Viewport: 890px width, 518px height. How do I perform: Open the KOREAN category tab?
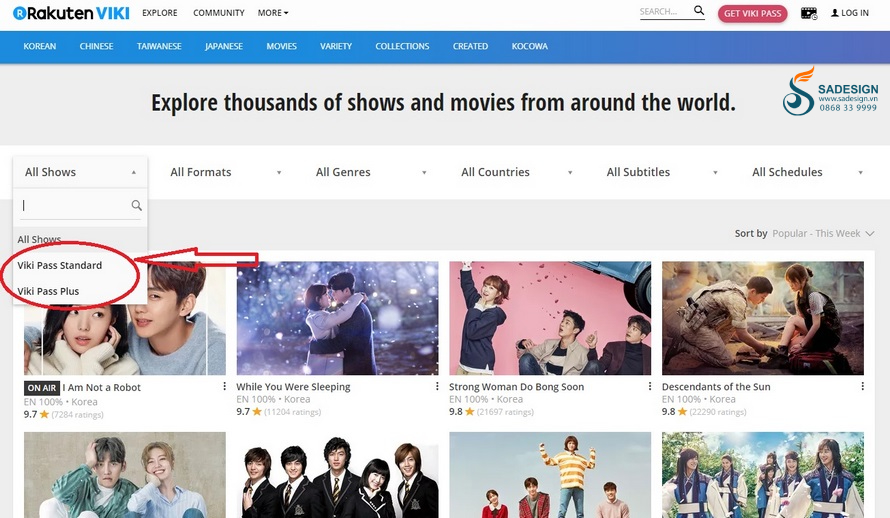(x=40, y=46)
